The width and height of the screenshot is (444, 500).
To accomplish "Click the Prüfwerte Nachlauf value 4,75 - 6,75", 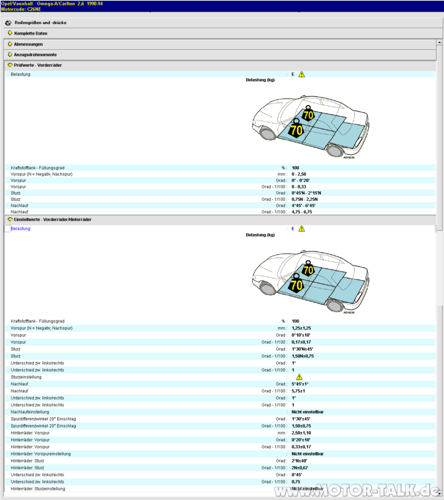I will (x=302, y=212).
